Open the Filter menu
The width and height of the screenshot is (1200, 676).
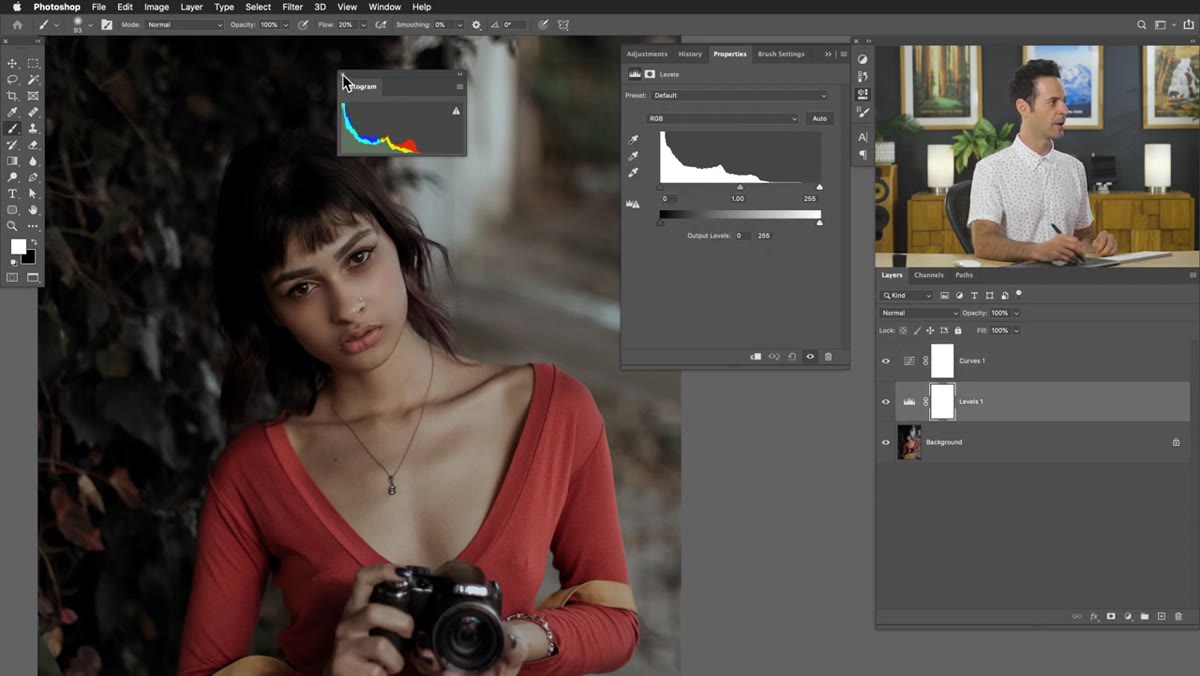pos(292,7)
